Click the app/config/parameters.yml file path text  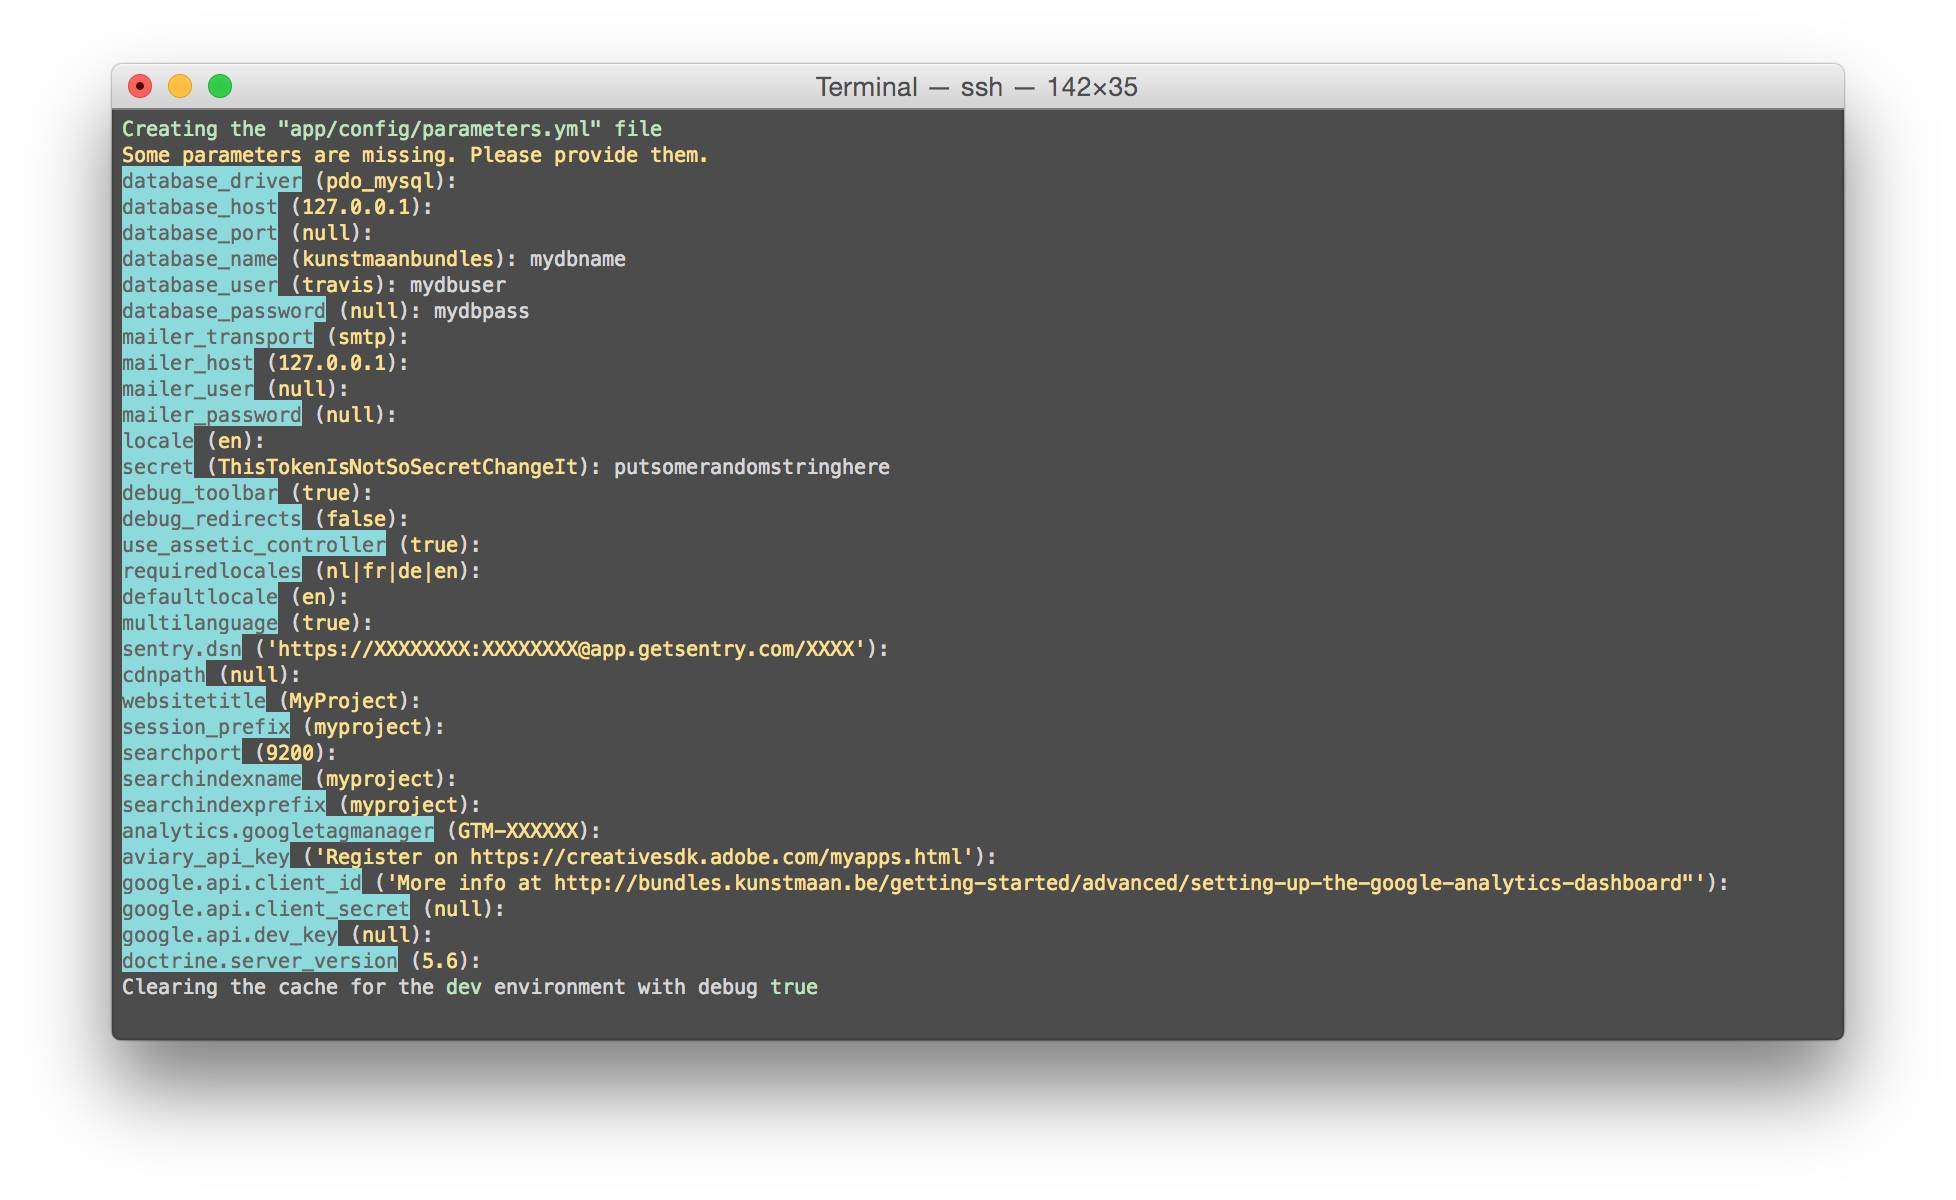[440, 129]
